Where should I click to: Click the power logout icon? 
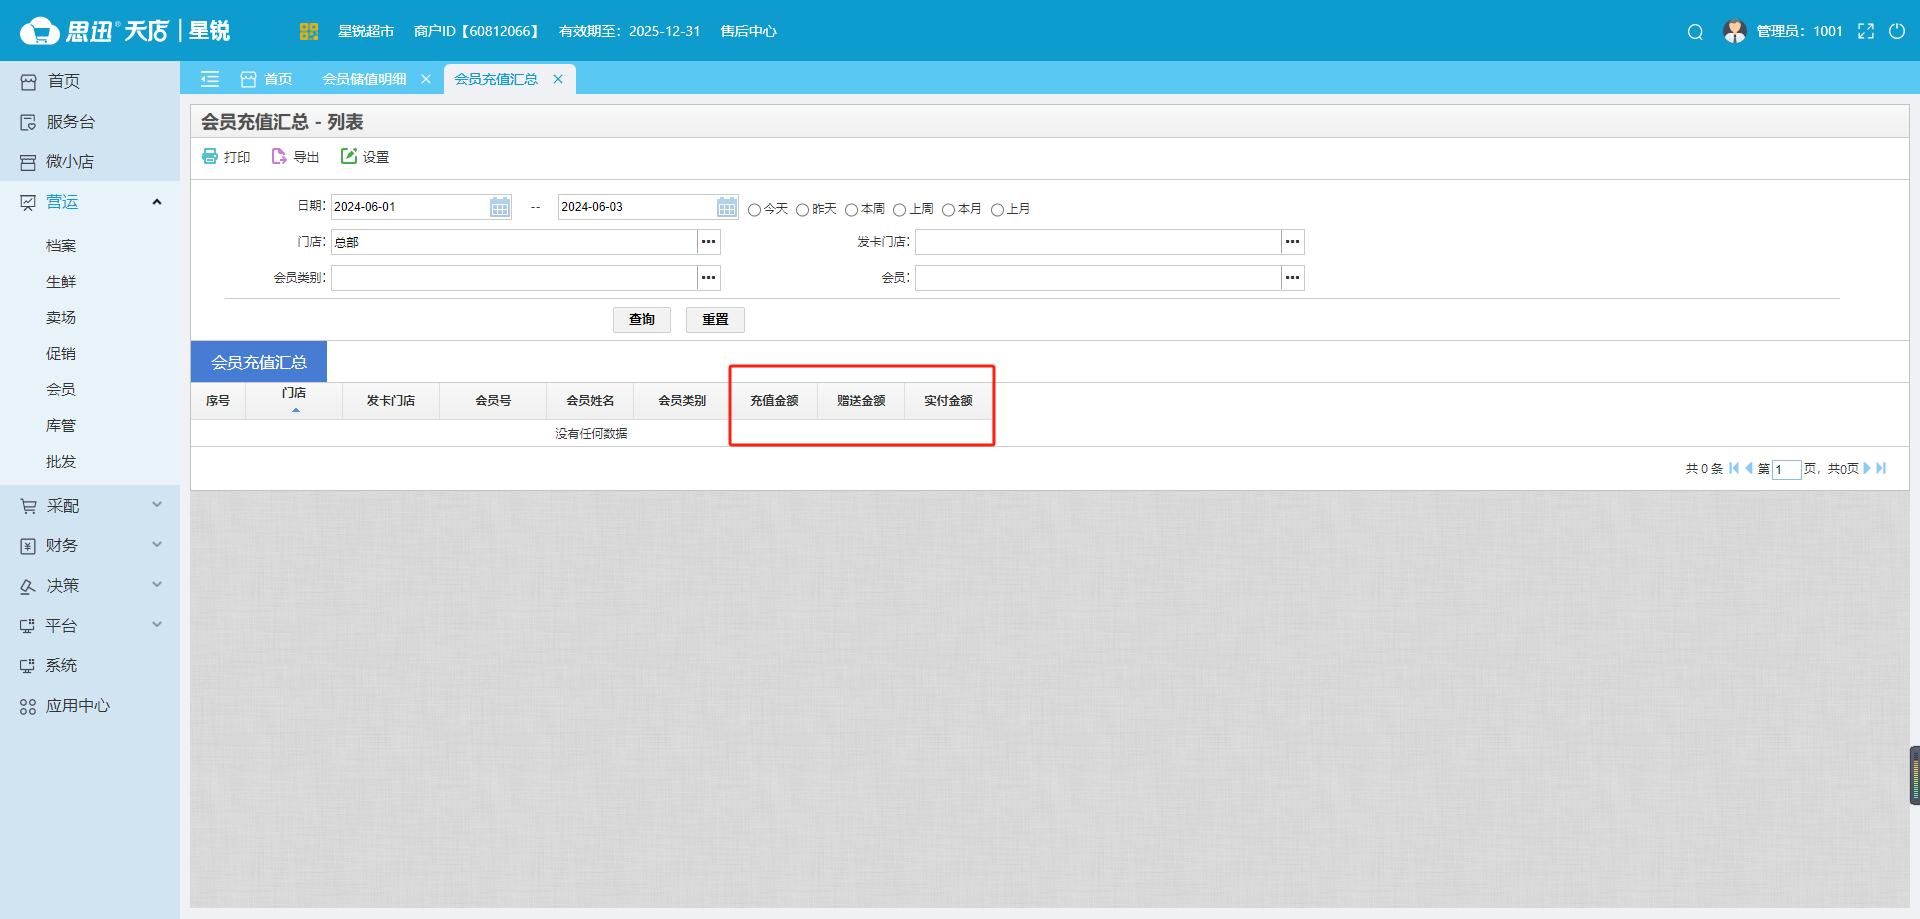click(1897, 31)
